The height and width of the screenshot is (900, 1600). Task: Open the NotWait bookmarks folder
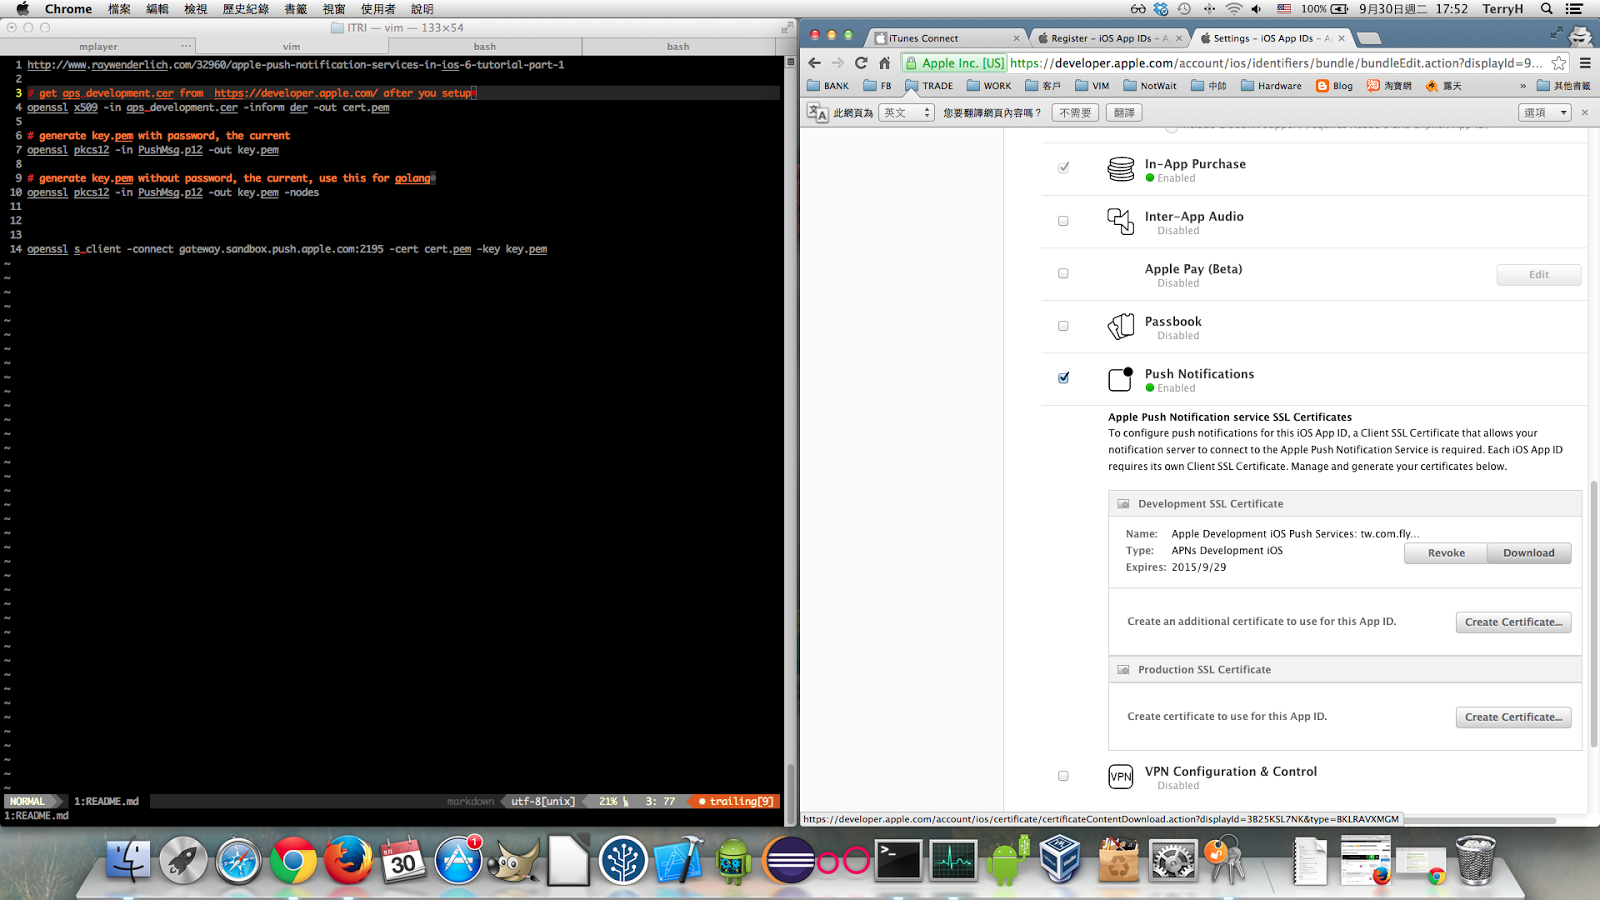tap(1150, 86)
